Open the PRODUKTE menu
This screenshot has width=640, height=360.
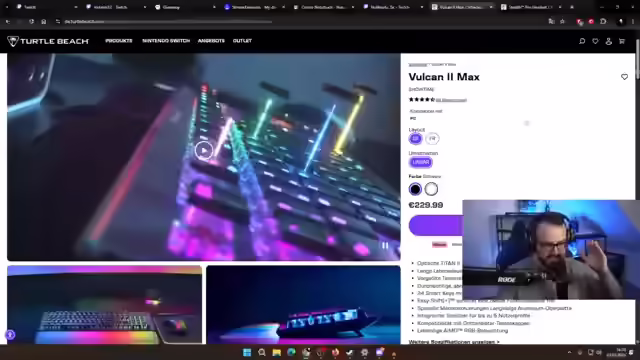point(119,41)
